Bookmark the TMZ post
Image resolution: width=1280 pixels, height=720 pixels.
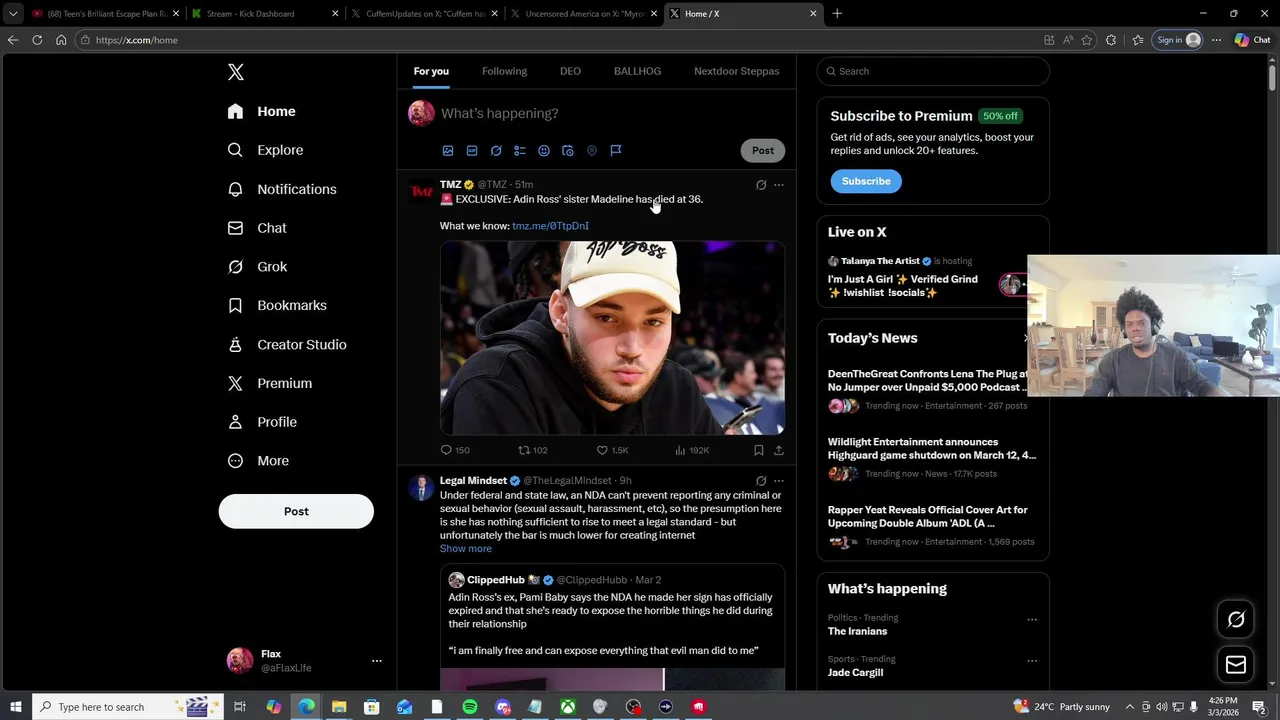759,450
